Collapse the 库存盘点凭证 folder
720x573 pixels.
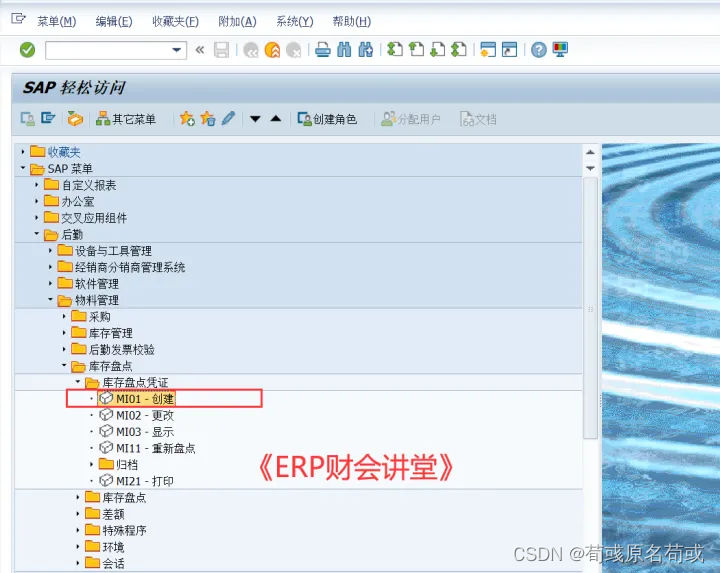click(78, 382)
